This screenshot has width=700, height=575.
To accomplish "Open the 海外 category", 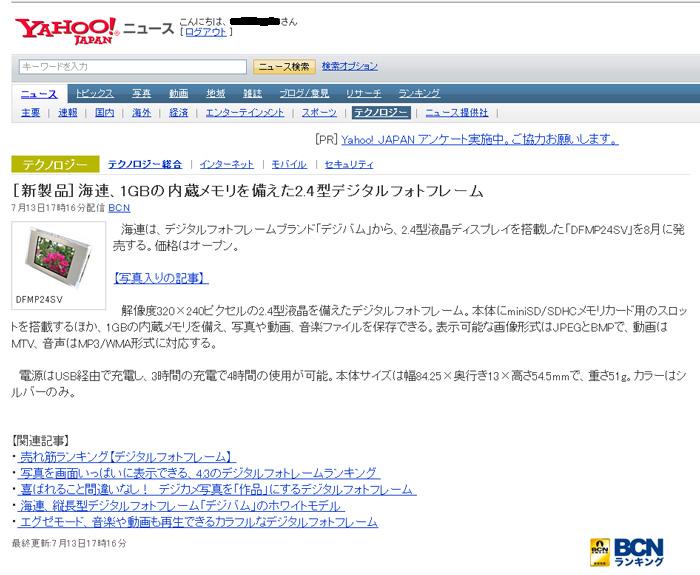I will [142, 113].
